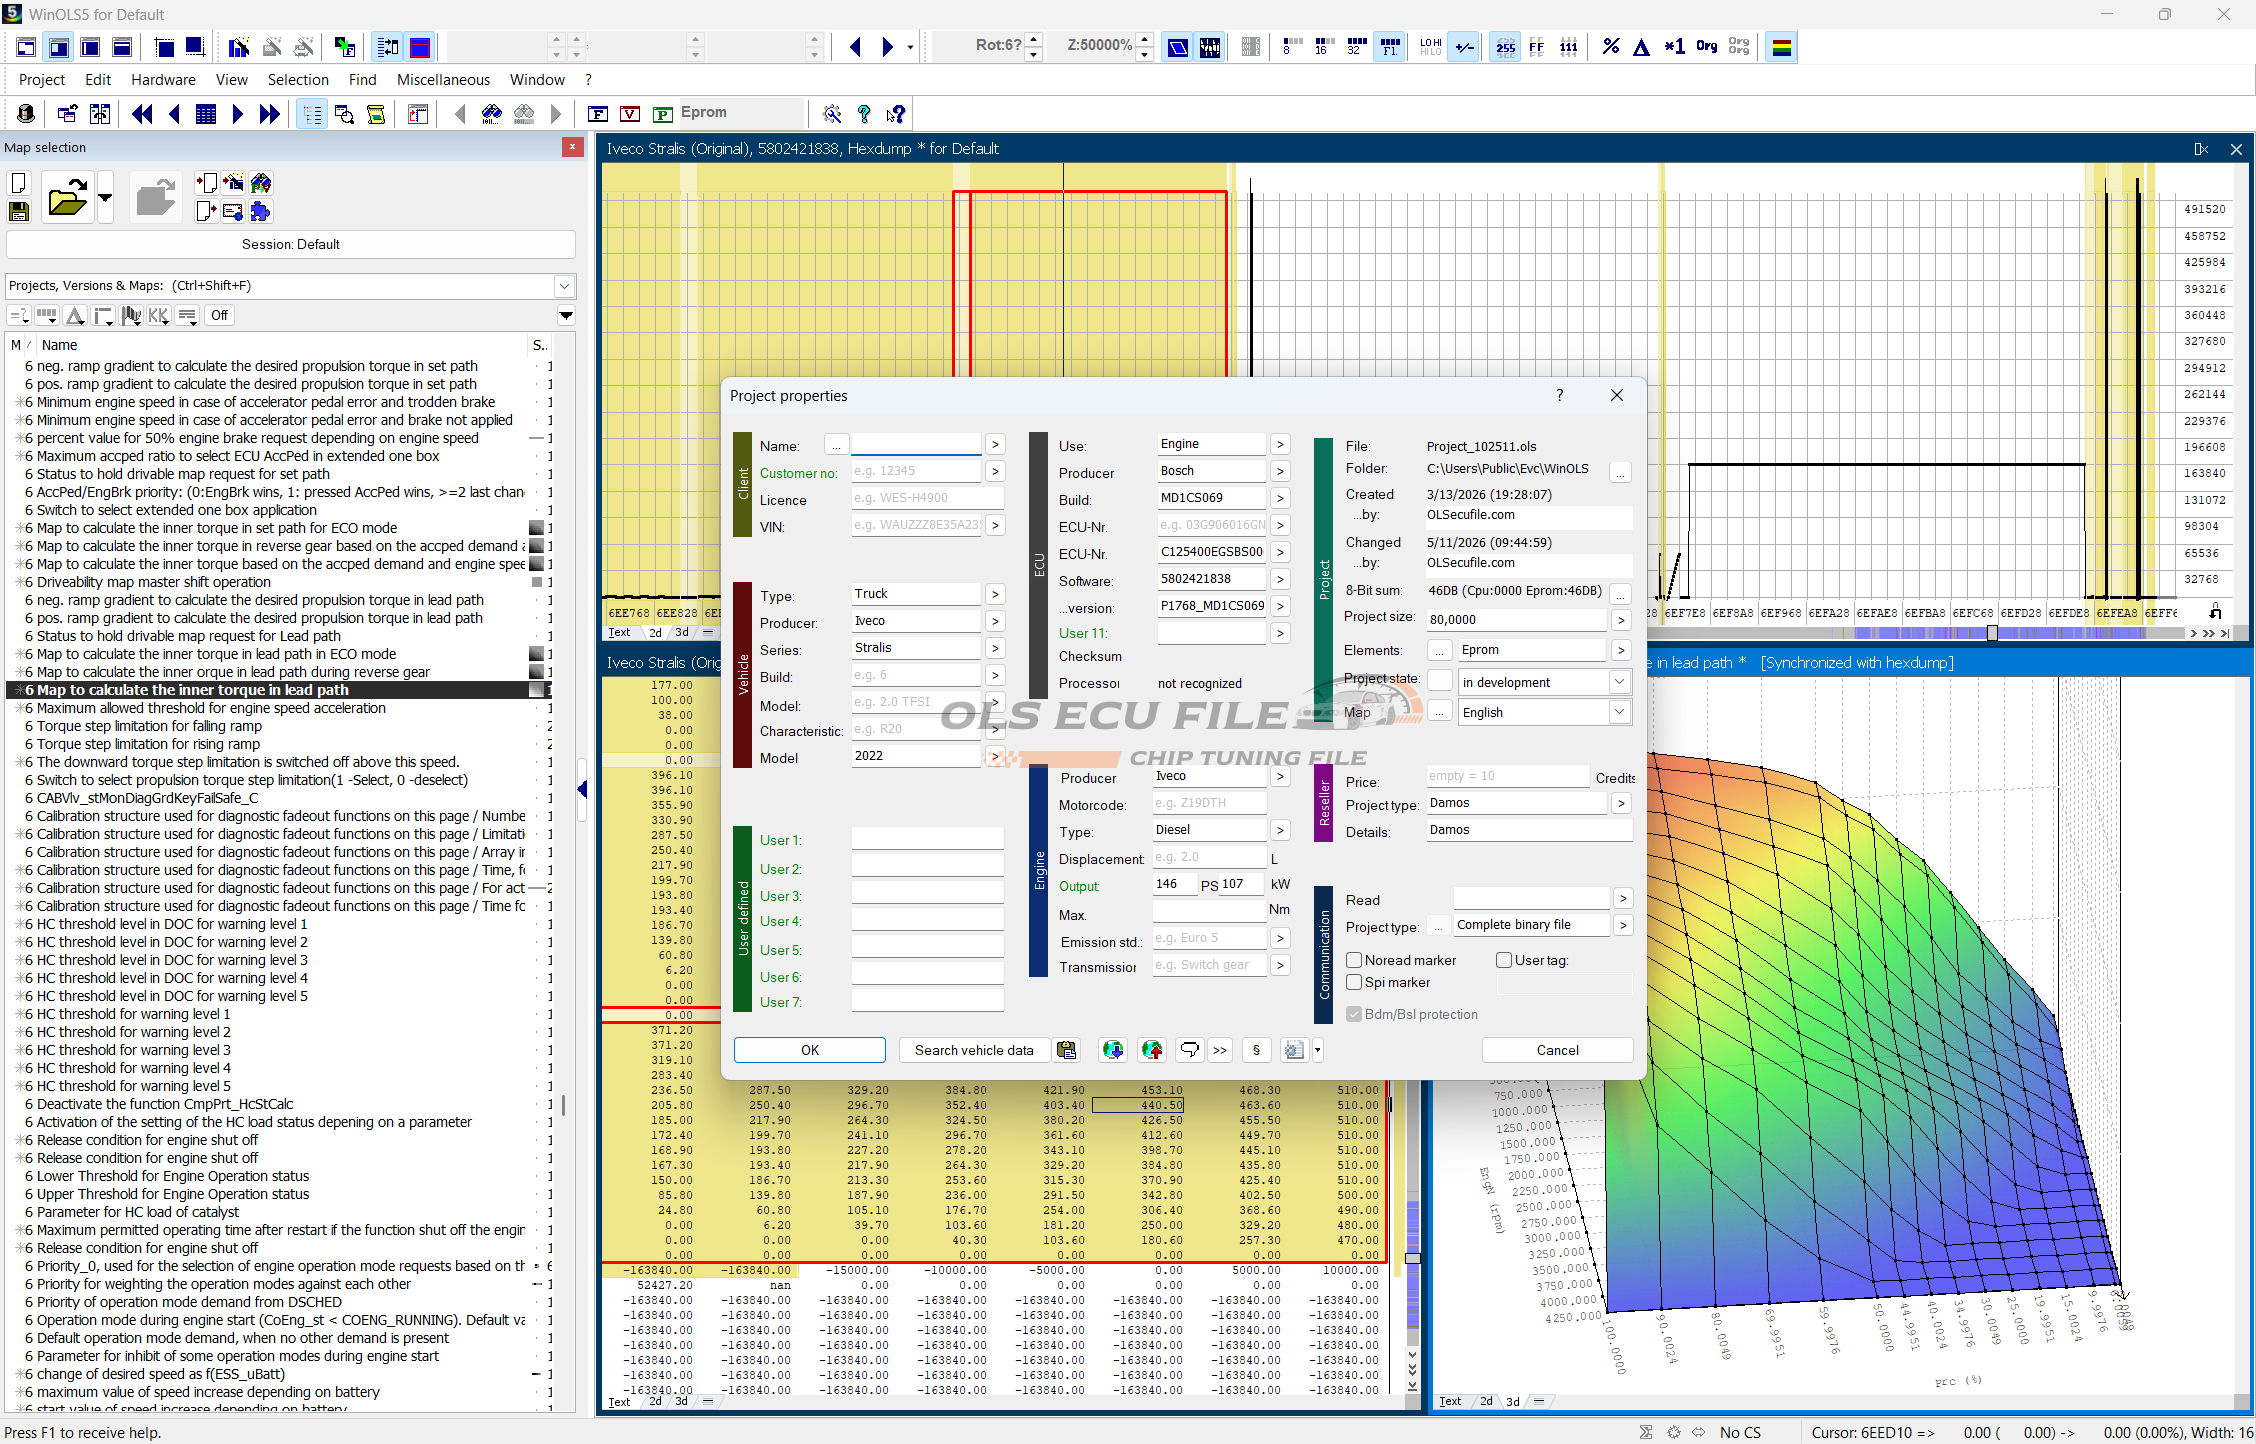Select the 32-bit data width icon
2256x1444 pixels.
1356,47
